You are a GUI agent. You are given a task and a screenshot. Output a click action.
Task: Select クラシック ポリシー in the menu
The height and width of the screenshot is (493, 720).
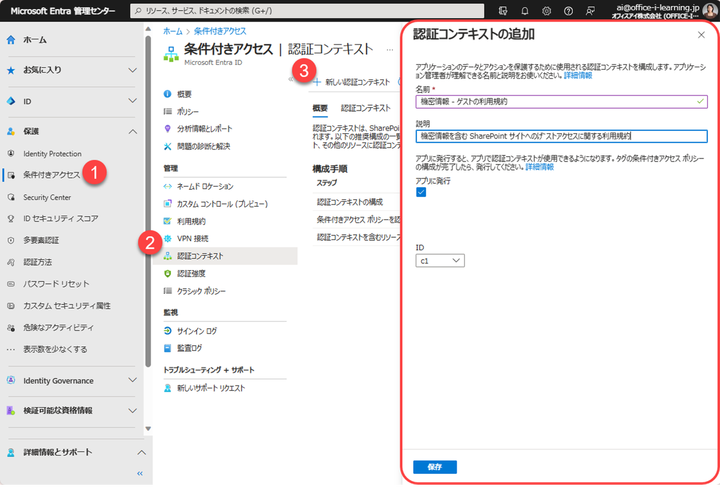pos(201,291)
